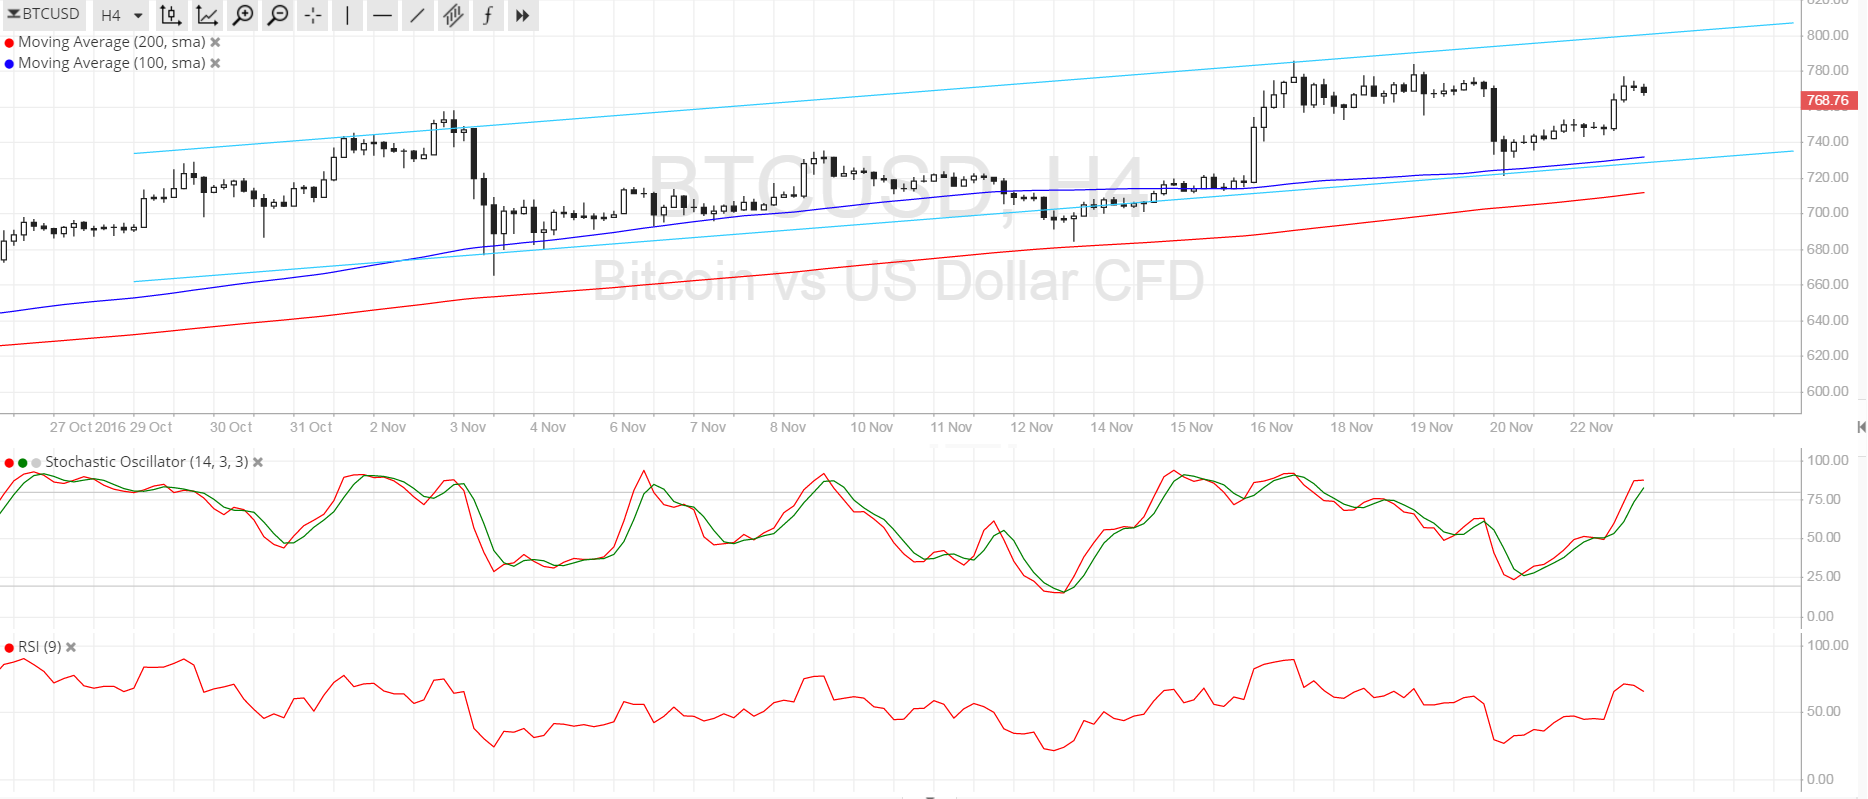The image size is (1868, 799).
Task: Open the line chart indicators tool
Action: (207, 15)
